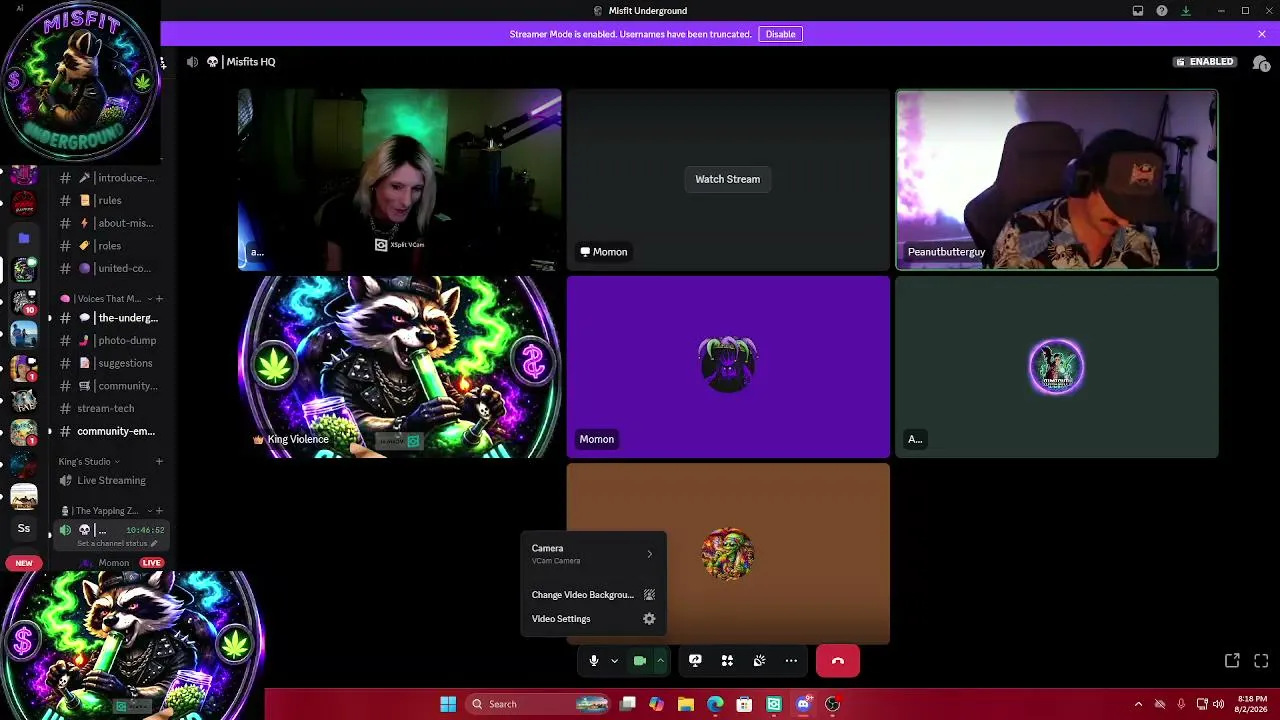Open more call options ellipsis

coord(791,661)
